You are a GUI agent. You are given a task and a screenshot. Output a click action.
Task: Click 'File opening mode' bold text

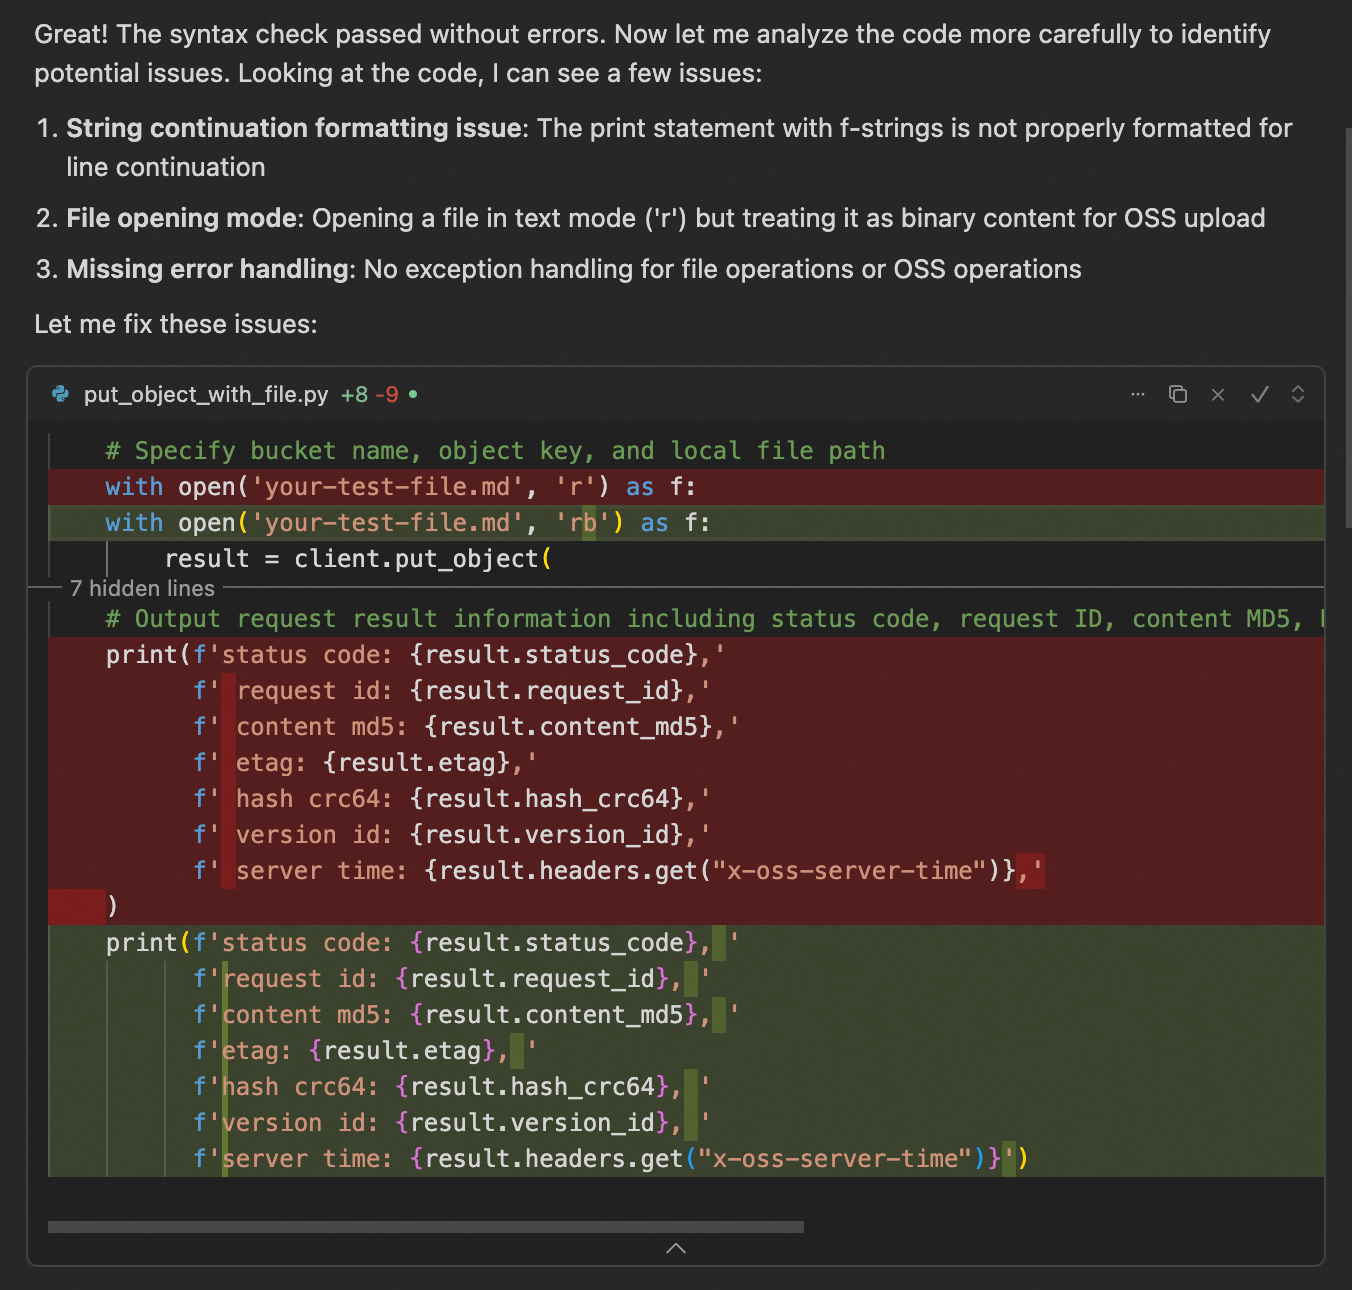(x=182, y=218)
